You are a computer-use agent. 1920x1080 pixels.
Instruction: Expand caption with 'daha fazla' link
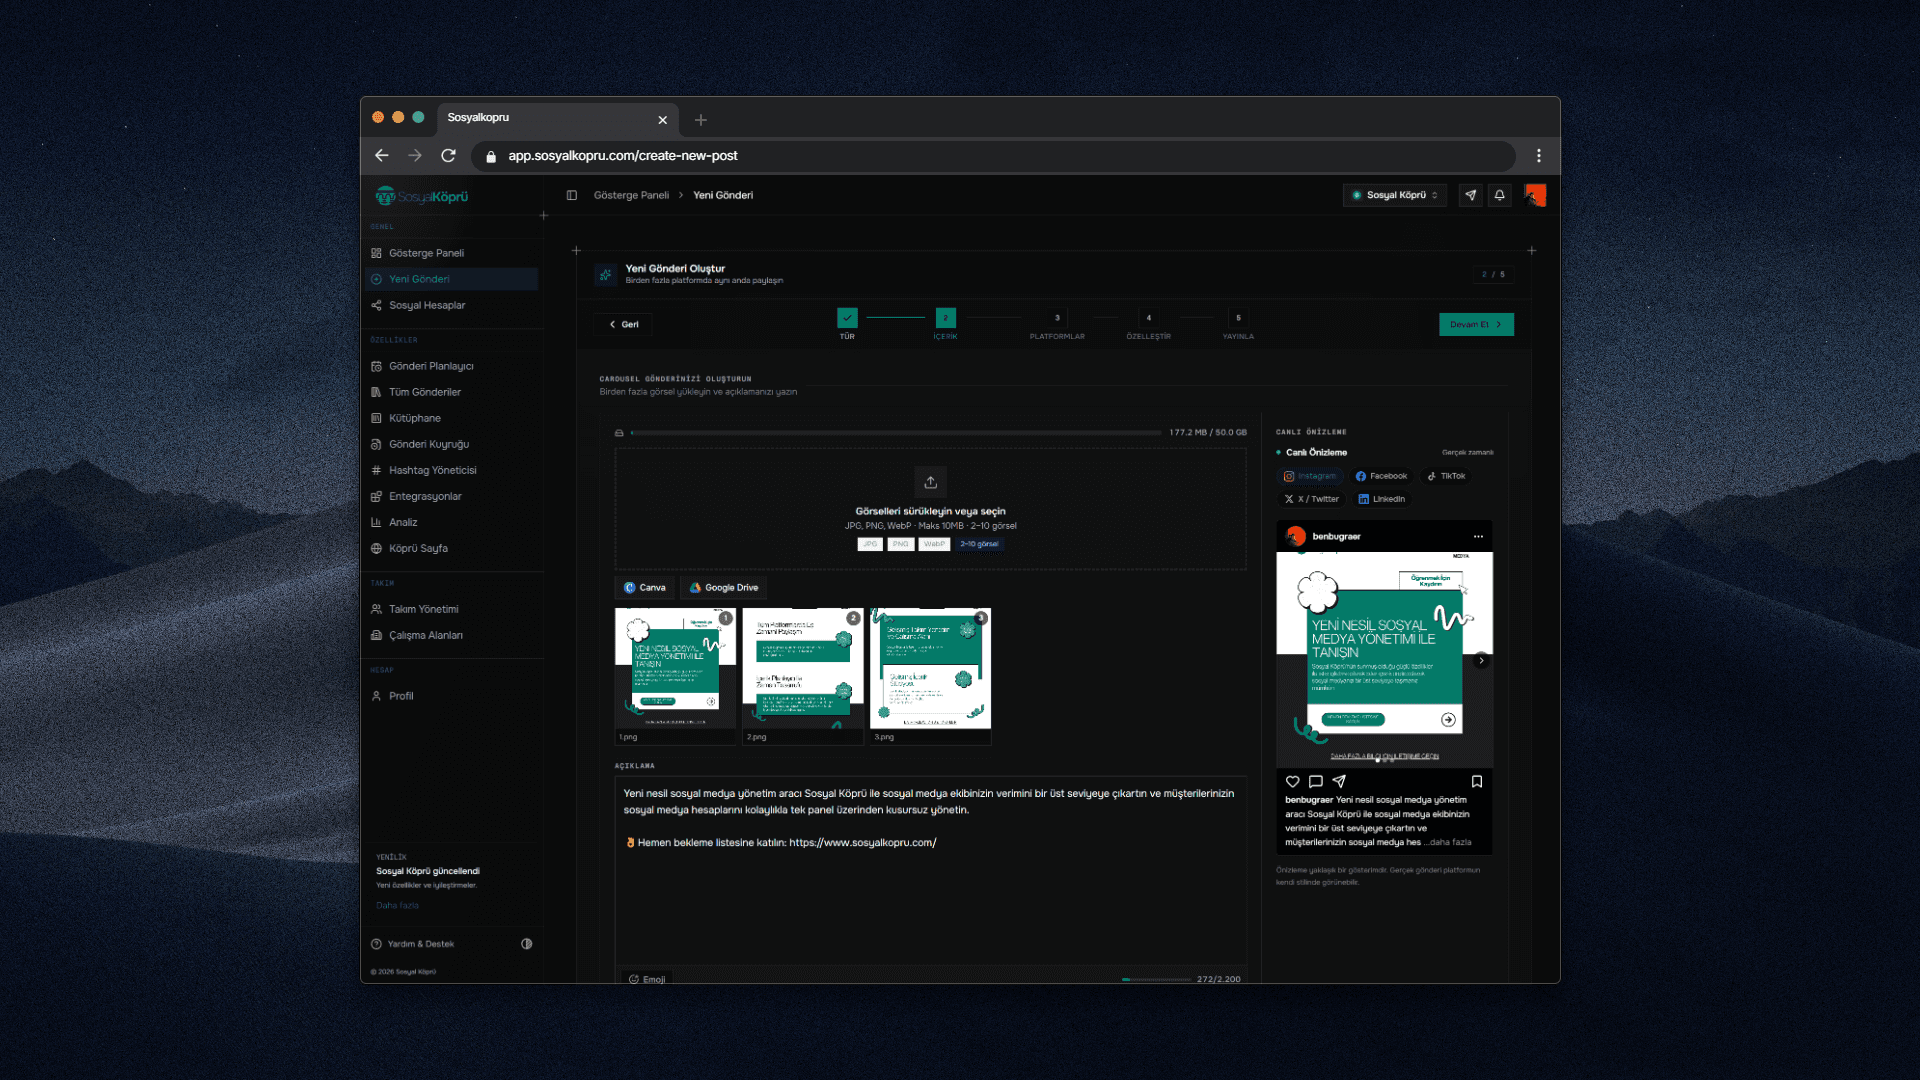click(x=1450, y=842)
